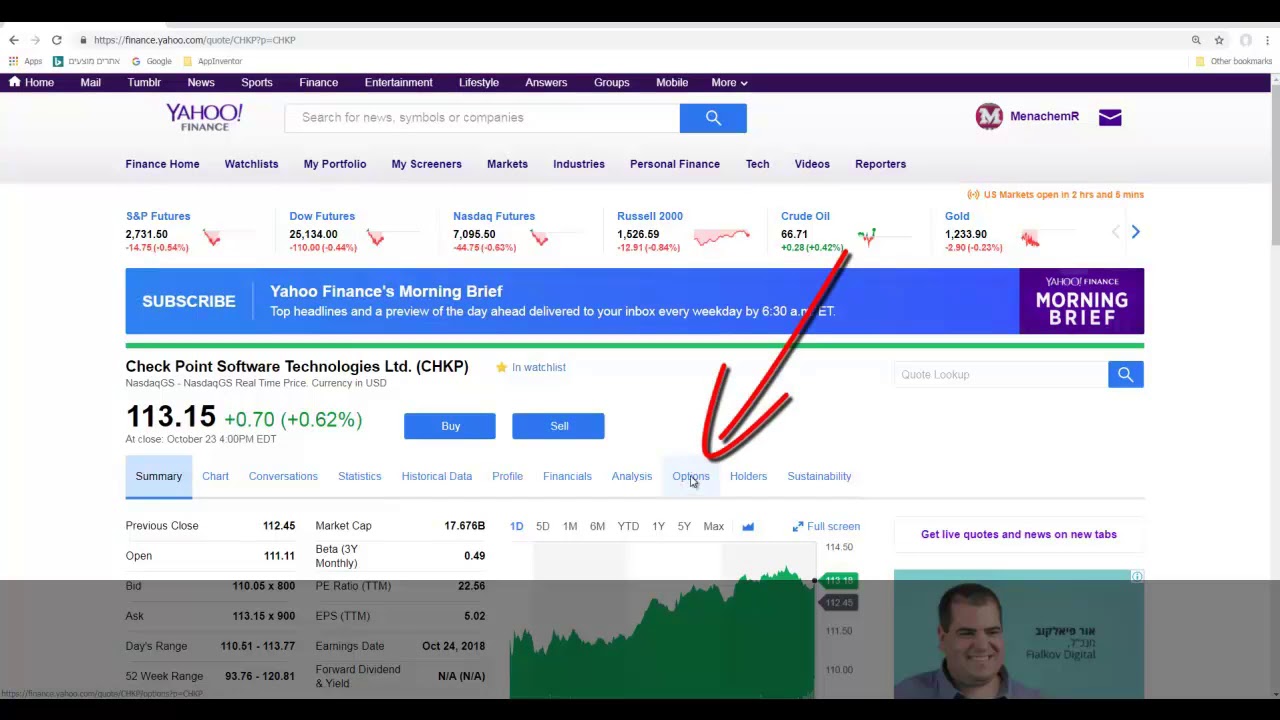
Task: Switch to the Chart tab
Action: pyautogui.click(x=215, y=476)
